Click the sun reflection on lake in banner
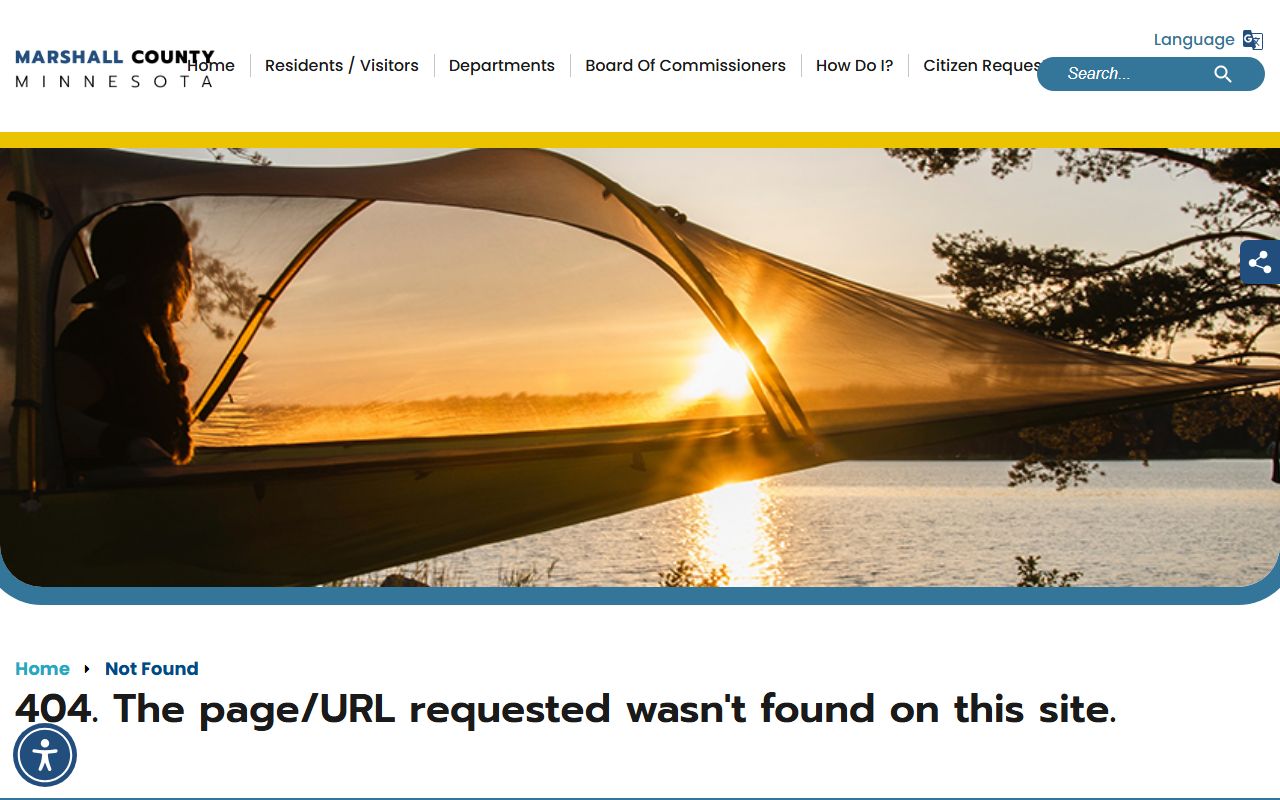Image resolution: width=1280 pixels, height=800 pixels. [x=738, y=532]
